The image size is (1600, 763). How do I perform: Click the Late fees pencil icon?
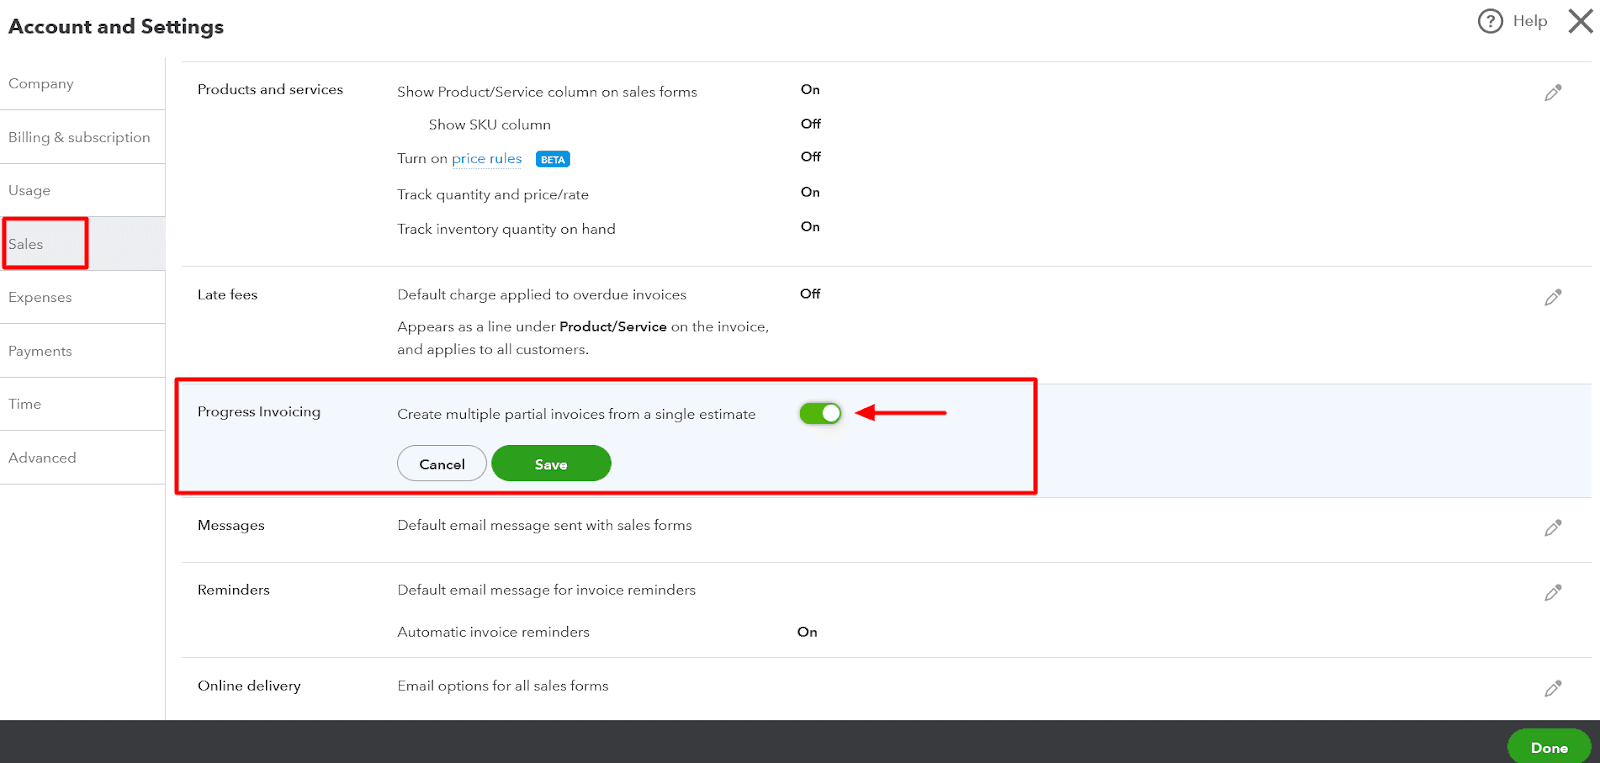pyautogui.click(x=1553, y=297)
